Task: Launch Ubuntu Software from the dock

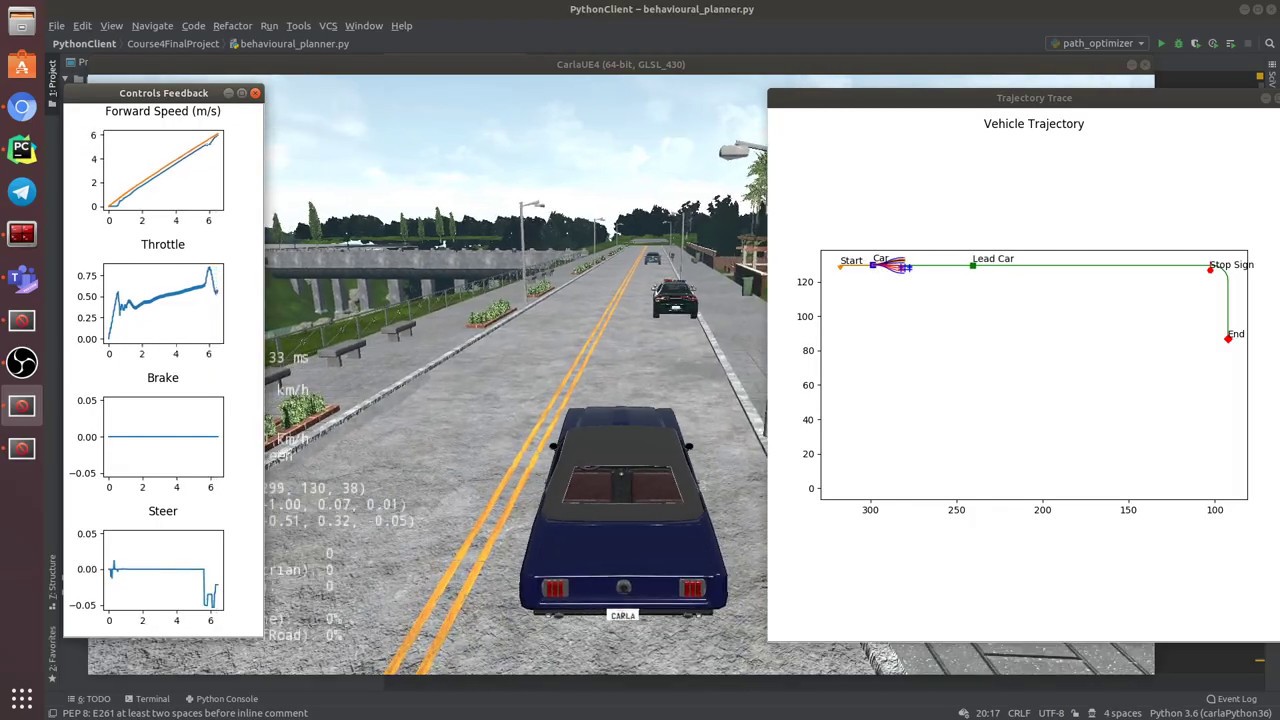Action: click(22, 65)
